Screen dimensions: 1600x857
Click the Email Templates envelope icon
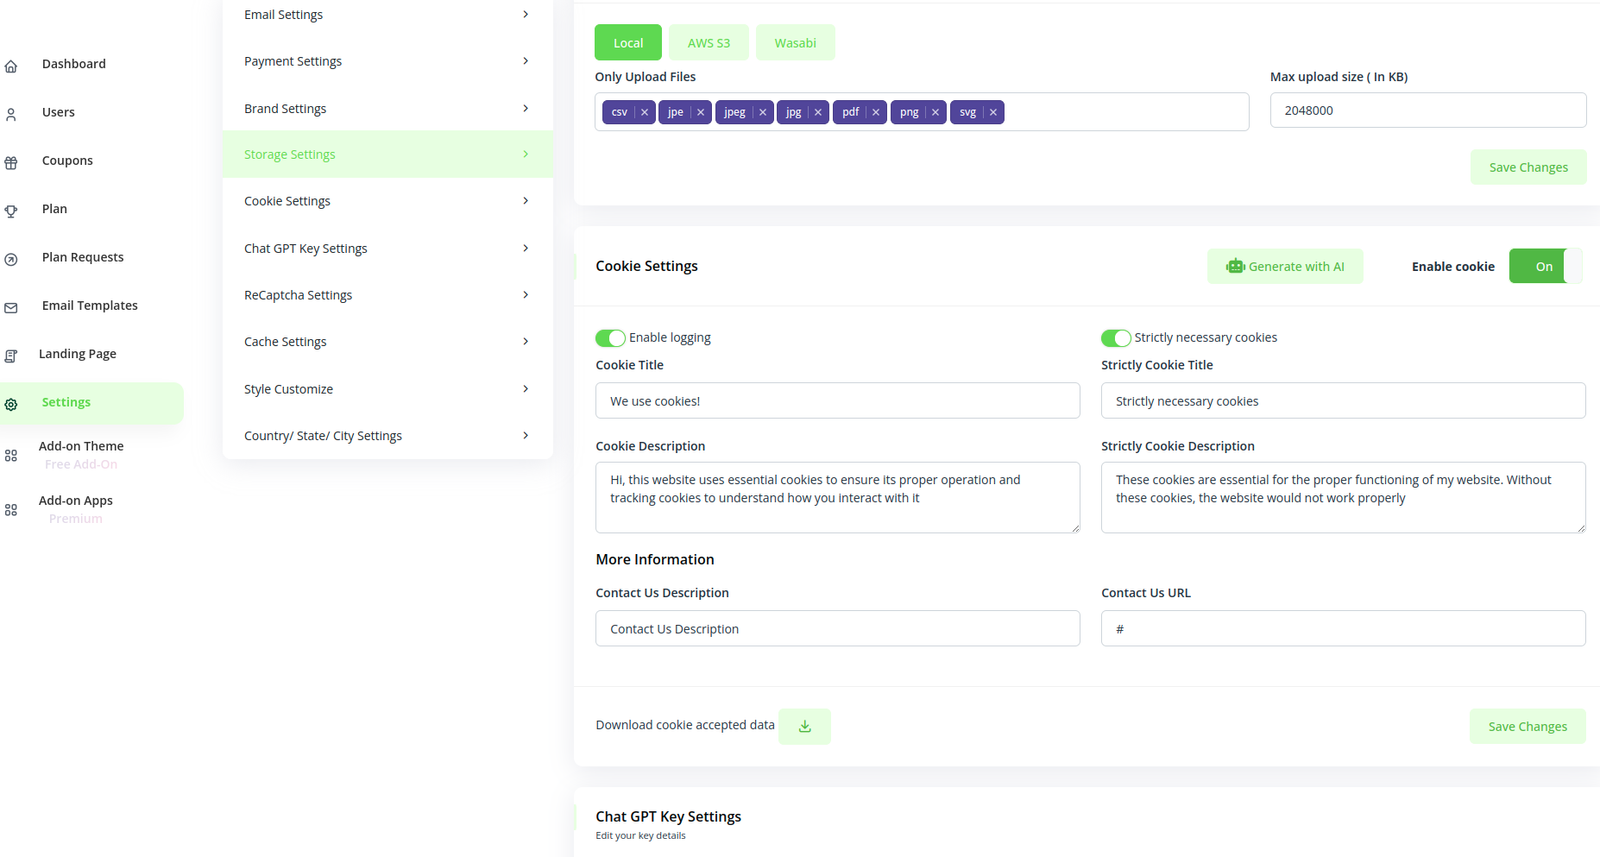click(11, 308)
